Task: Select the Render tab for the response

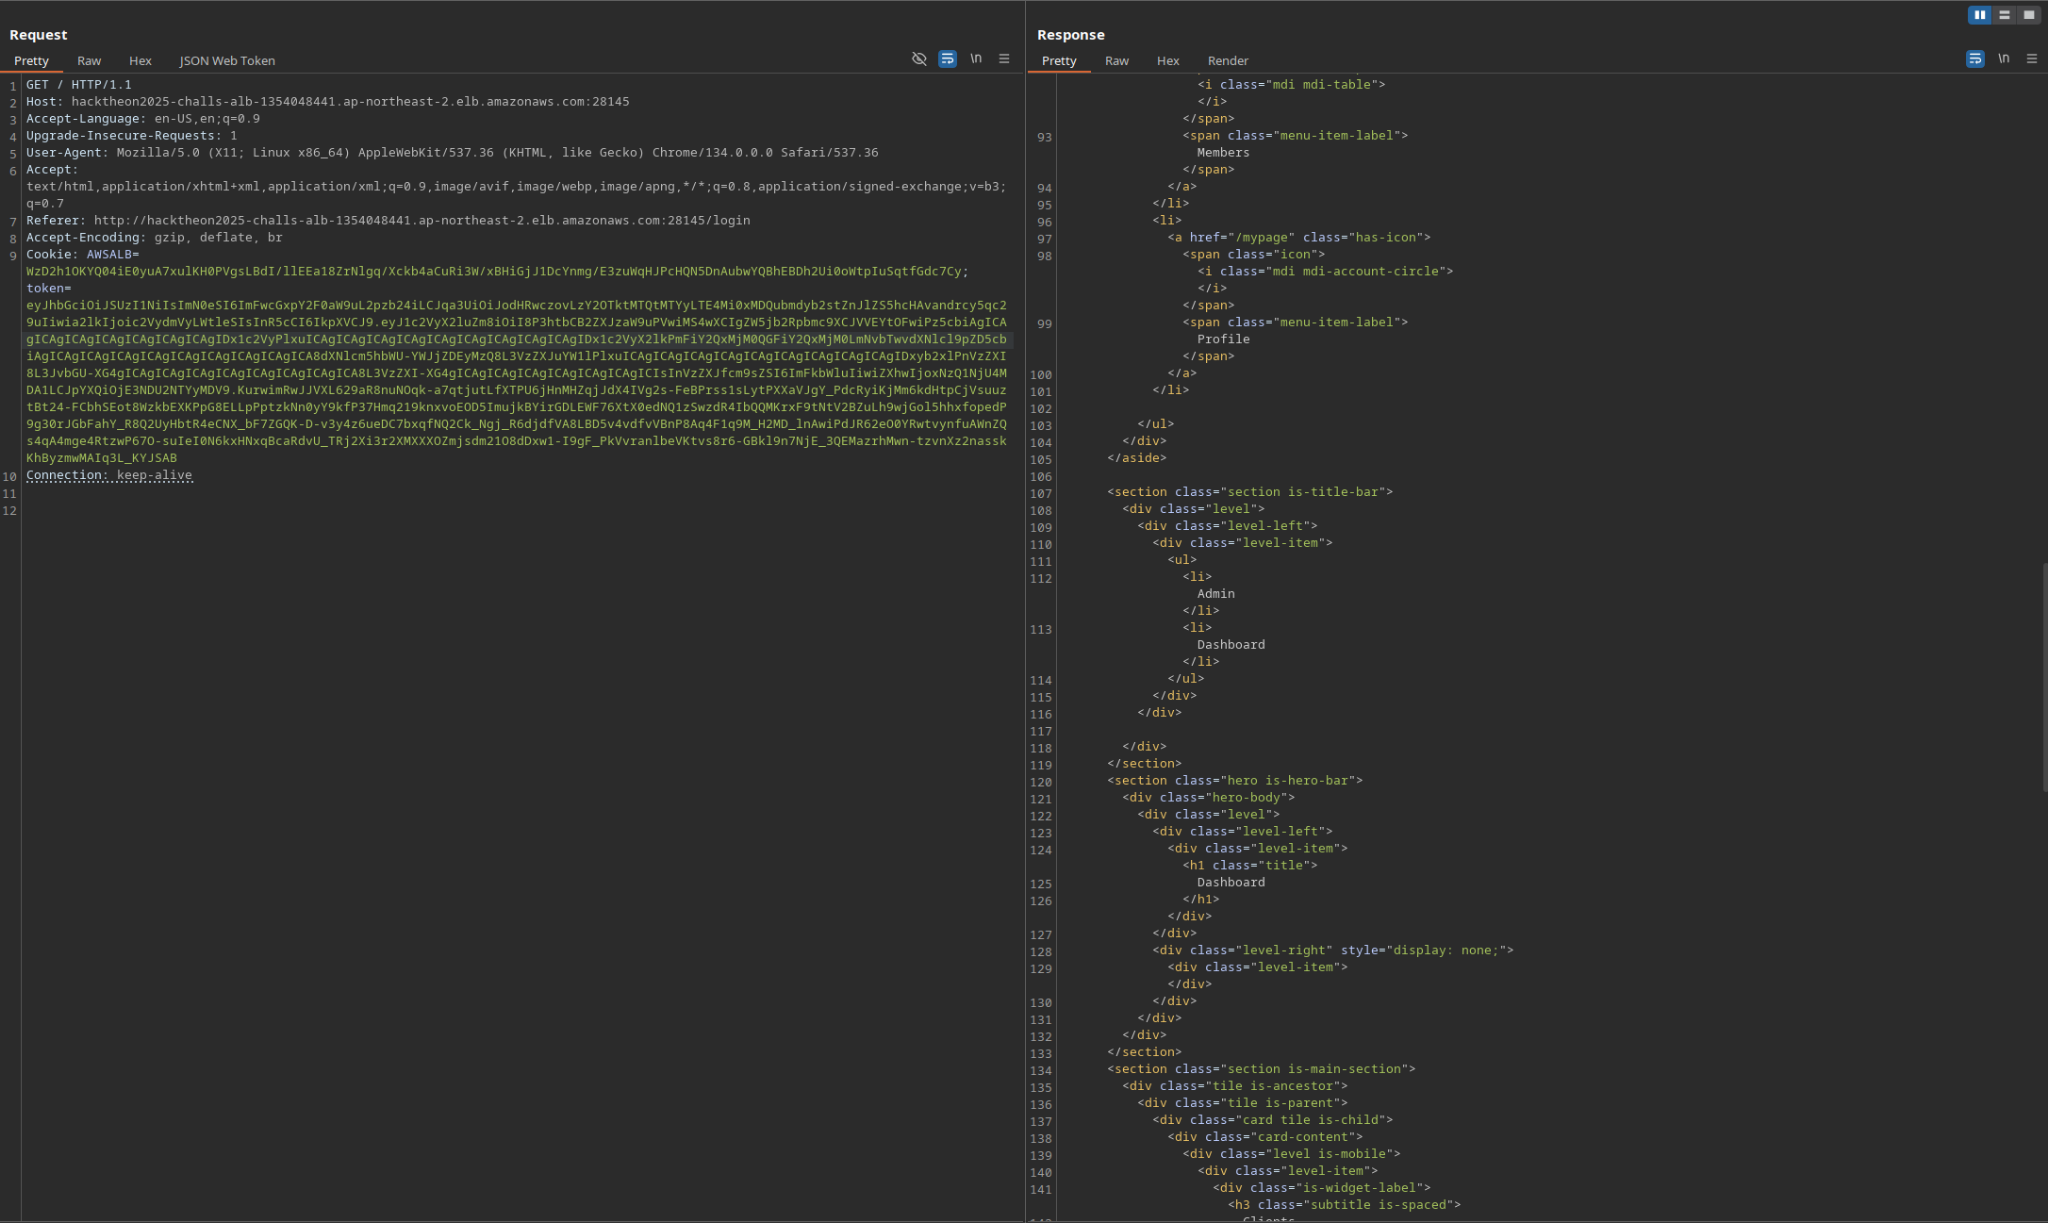Action: click(1227, 60)
